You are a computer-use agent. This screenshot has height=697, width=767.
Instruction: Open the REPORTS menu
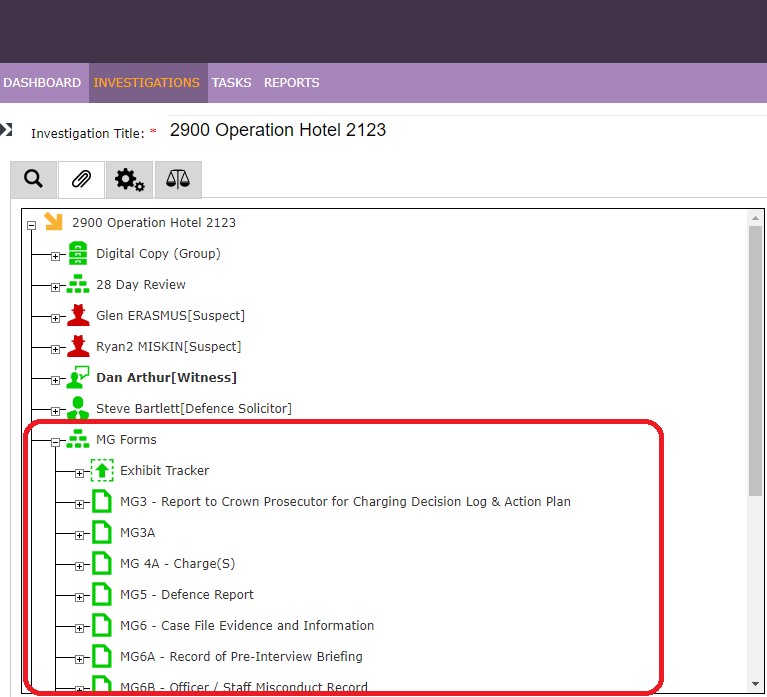coord(292,83)
